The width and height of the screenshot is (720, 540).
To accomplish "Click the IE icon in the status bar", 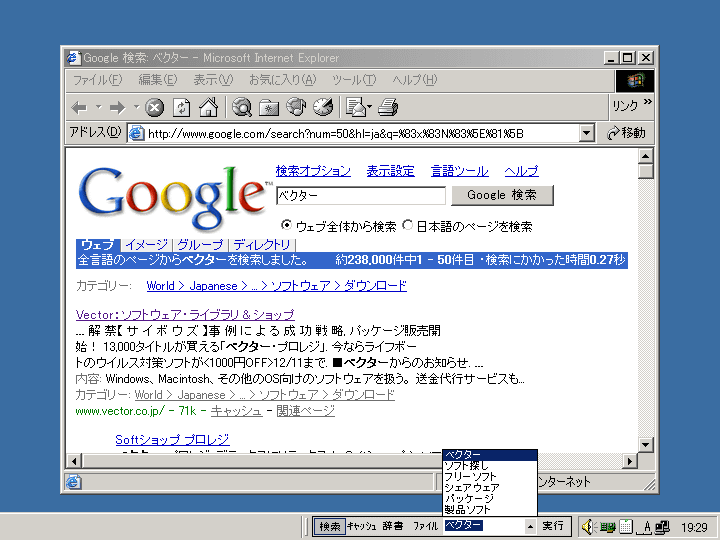I will click(73, 482).
